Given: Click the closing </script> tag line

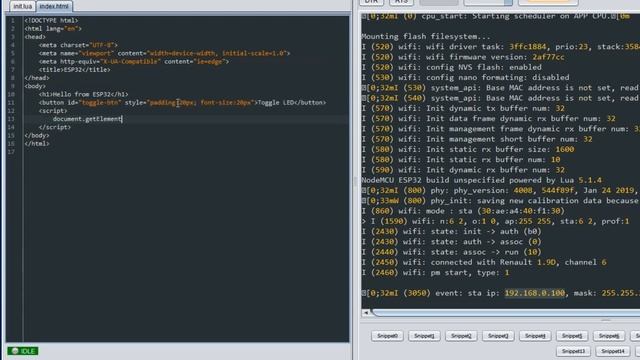Looking at the screenshot, I should 55,127.
